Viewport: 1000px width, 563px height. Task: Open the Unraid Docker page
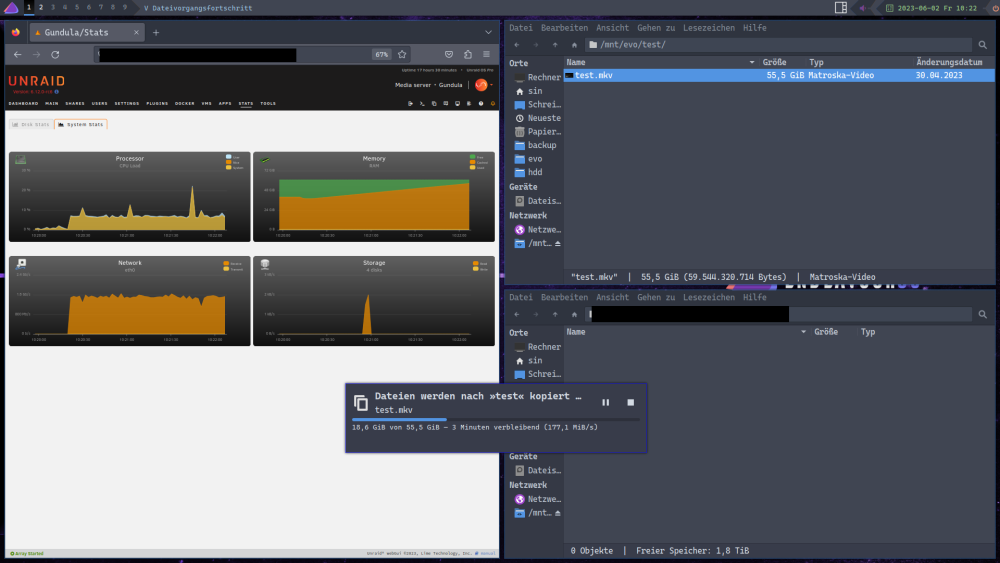coord(184,103)
